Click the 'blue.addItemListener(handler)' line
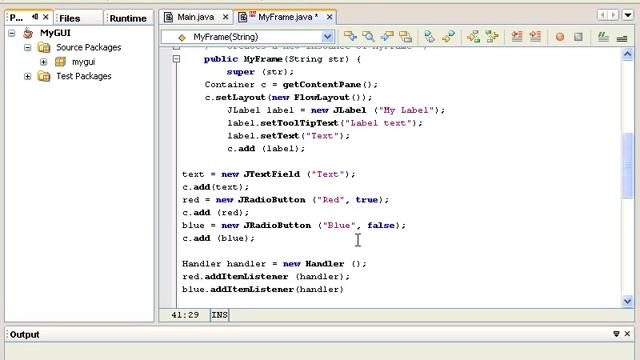Viewport: 640px width, 360px height. point(263,289)
